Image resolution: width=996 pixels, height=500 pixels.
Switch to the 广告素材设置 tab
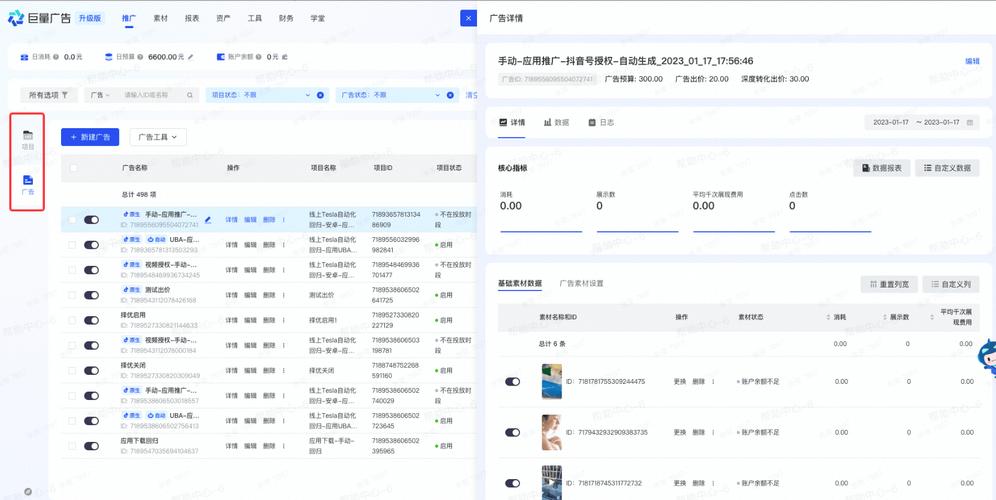coord(581,283)
